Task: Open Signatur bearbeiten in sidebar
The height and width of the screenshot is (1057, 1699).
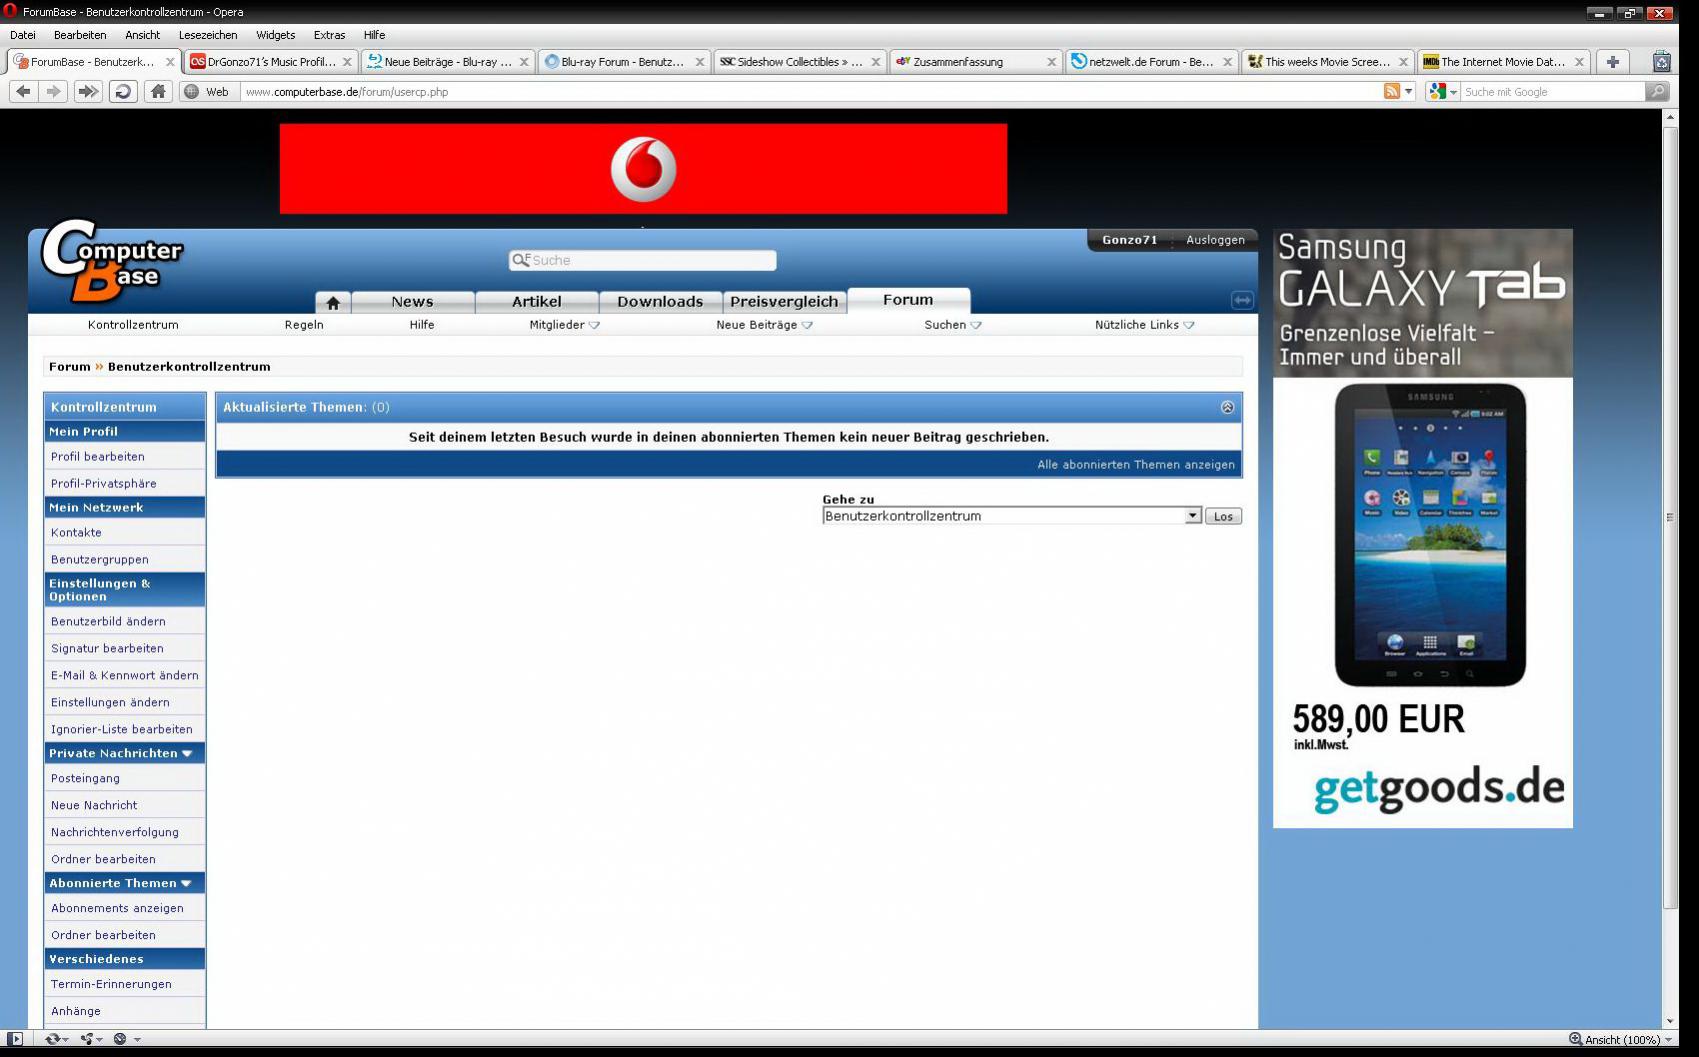Action: 107,649
